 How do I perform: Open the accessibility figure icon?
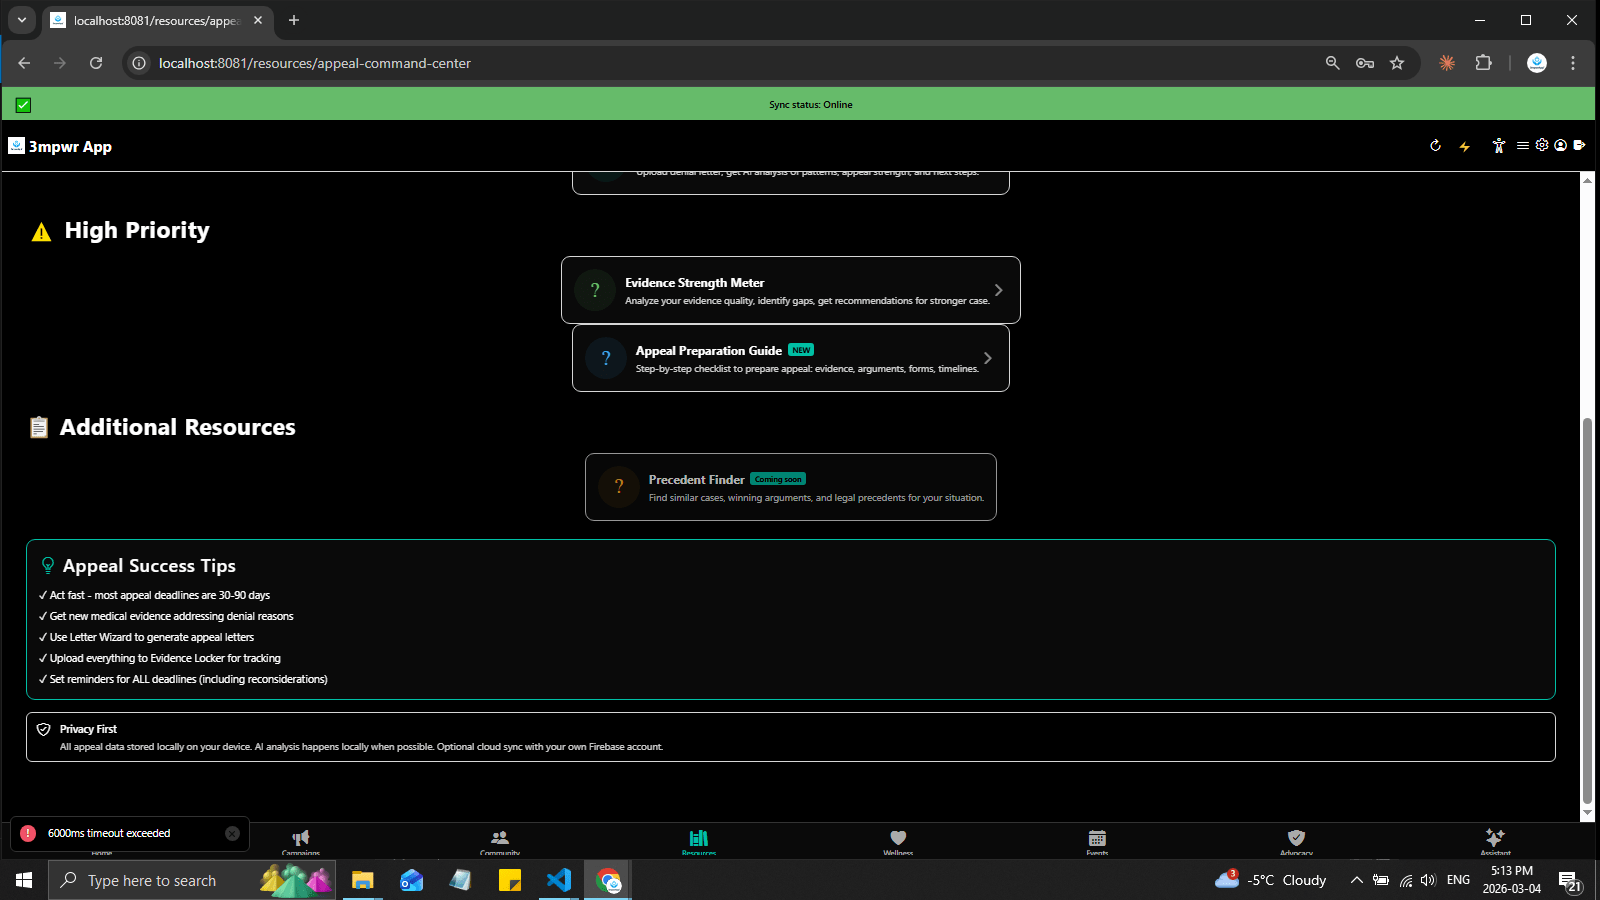1498,146
